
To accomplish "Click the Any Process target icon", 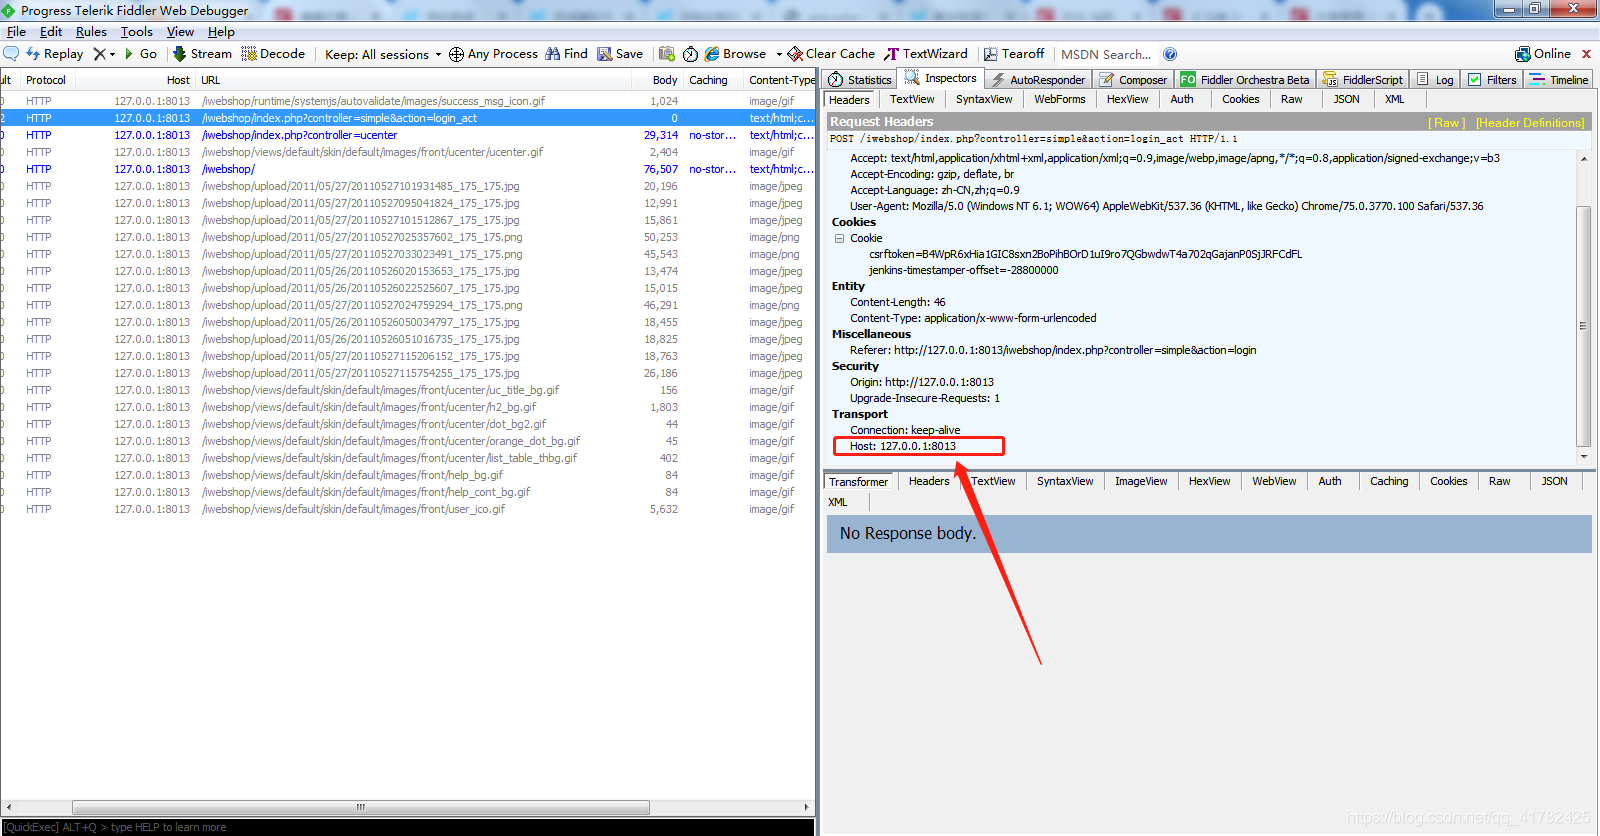I will tap(456, 54).
